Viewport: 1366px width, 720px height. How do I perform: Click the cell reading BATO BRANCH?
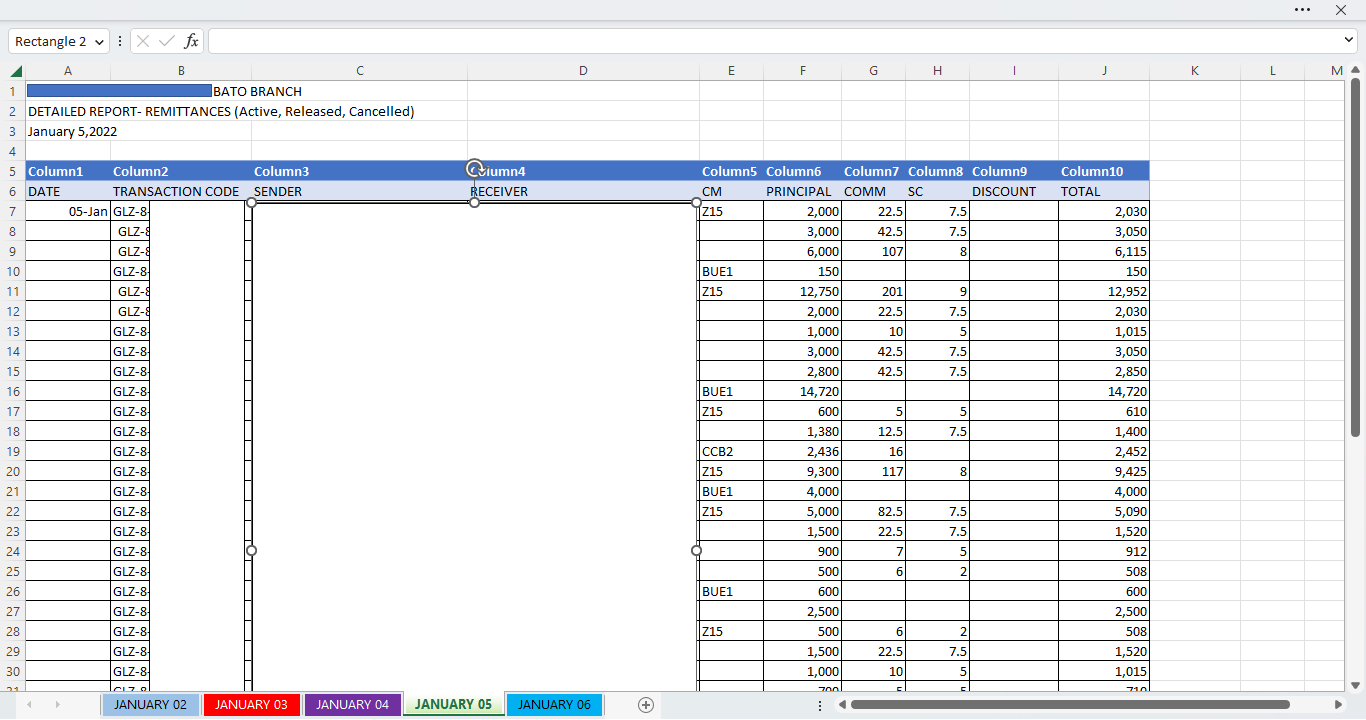click(x=257, y=91)
